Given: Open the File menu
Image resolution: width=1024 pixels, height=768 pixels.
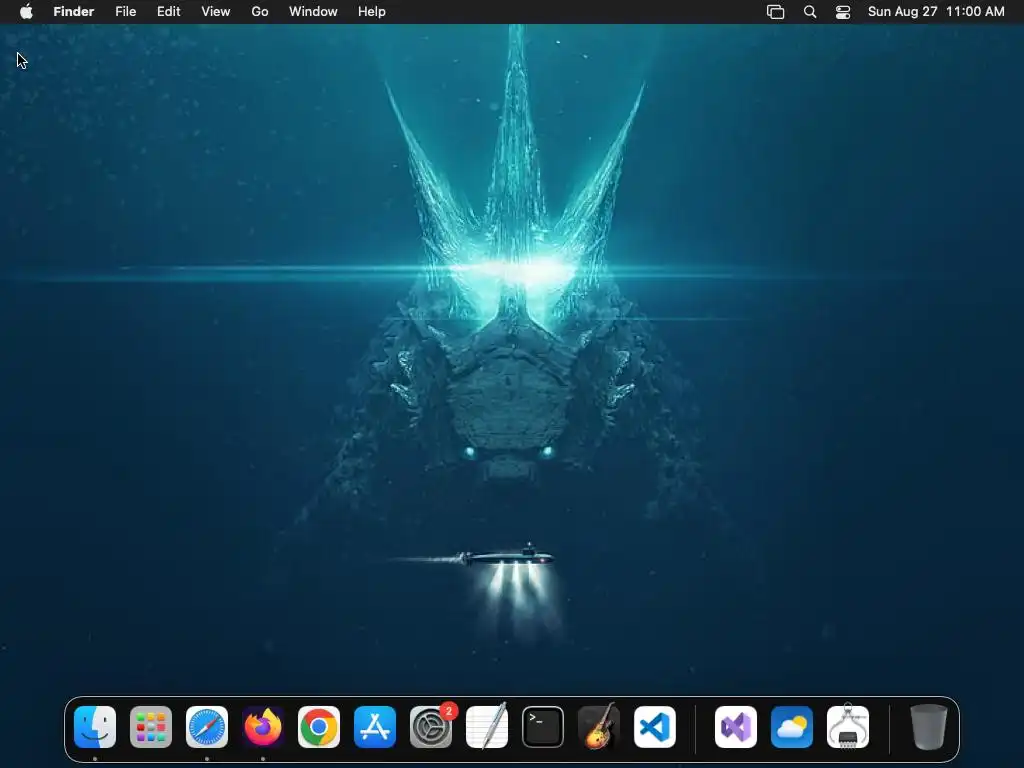Looking at the screenshot, I should coord(125,11).
